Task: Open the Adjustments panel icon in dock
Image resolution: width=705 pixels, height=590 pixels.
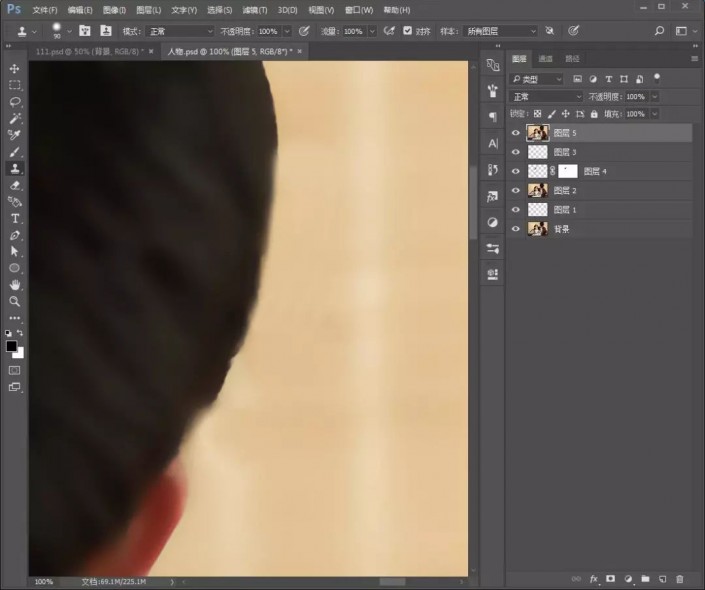Action: (x=493, y=222)
